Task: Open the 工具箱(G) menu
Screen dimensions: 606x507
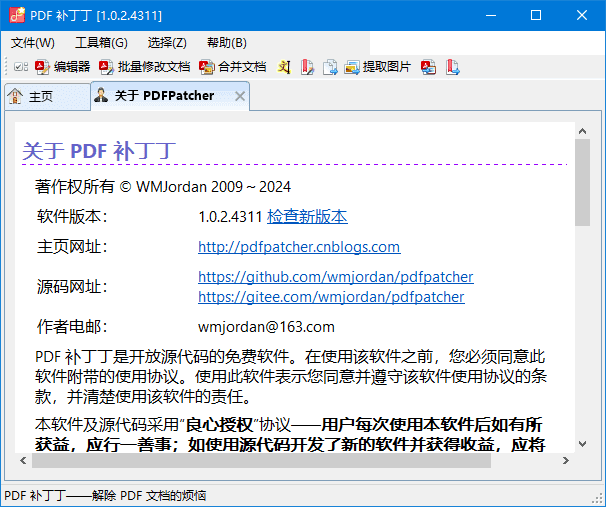Action: click(x=101, y=43)
